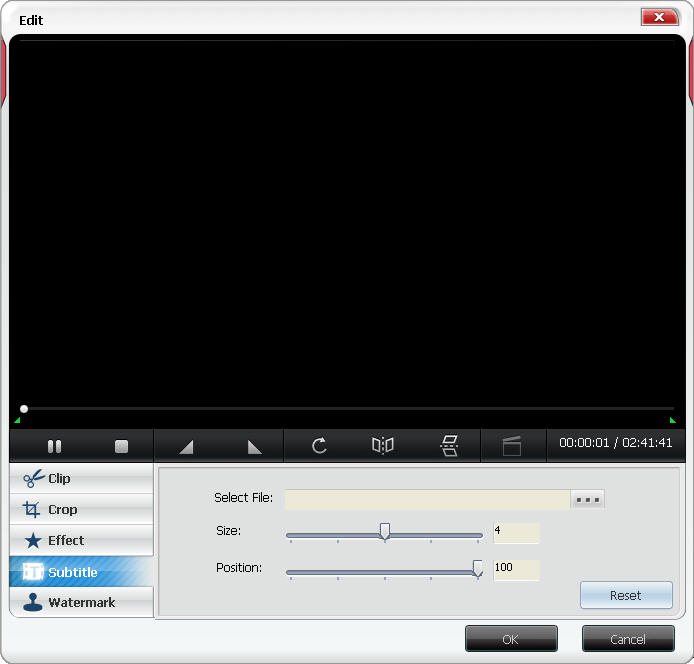Click the Position value field showing 100
694x664 pixels.
pos(516,570)
